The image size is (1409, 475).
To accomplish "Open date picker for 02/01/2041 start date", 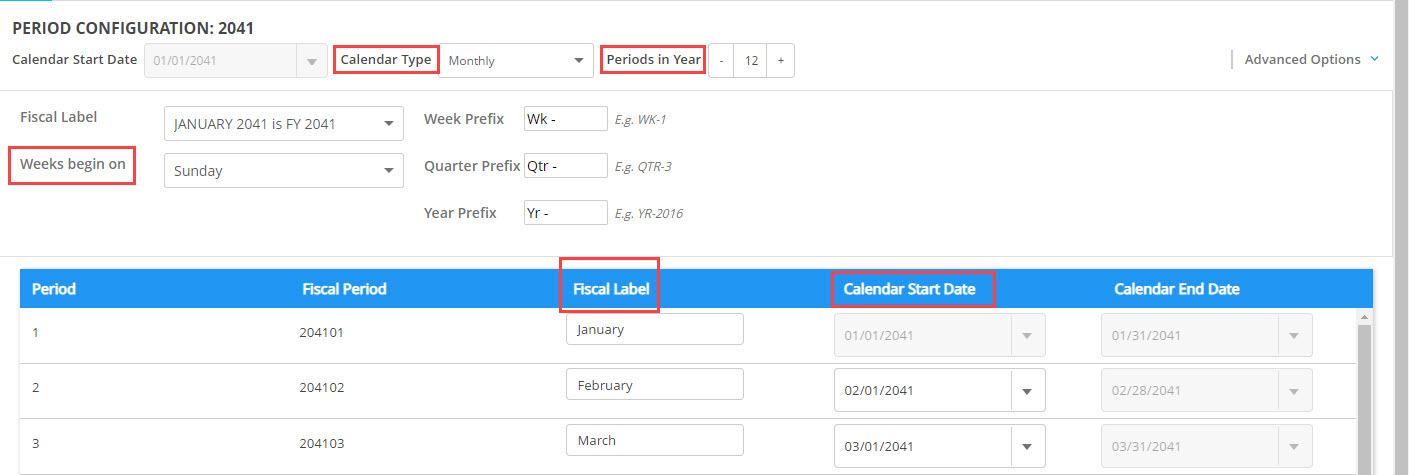I will [1027, 391].
